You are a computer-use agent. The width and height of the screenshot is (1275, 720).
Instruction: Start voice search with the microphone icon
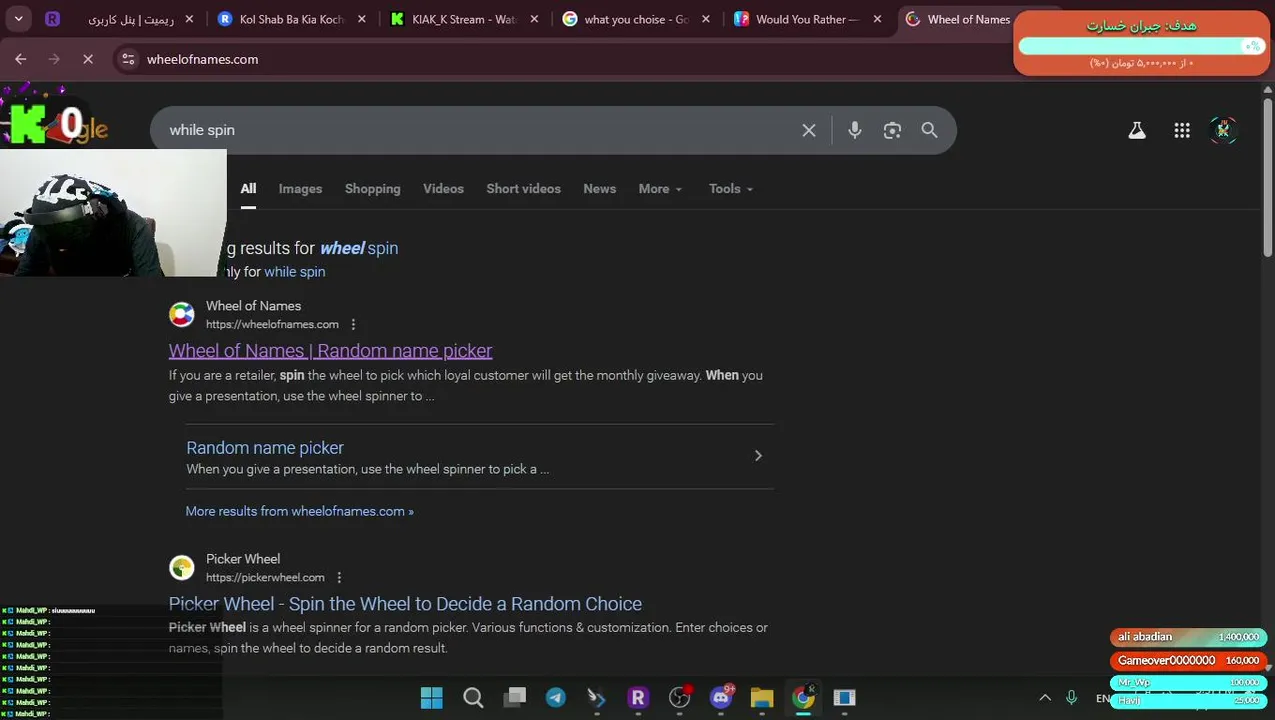pos(854,130)
